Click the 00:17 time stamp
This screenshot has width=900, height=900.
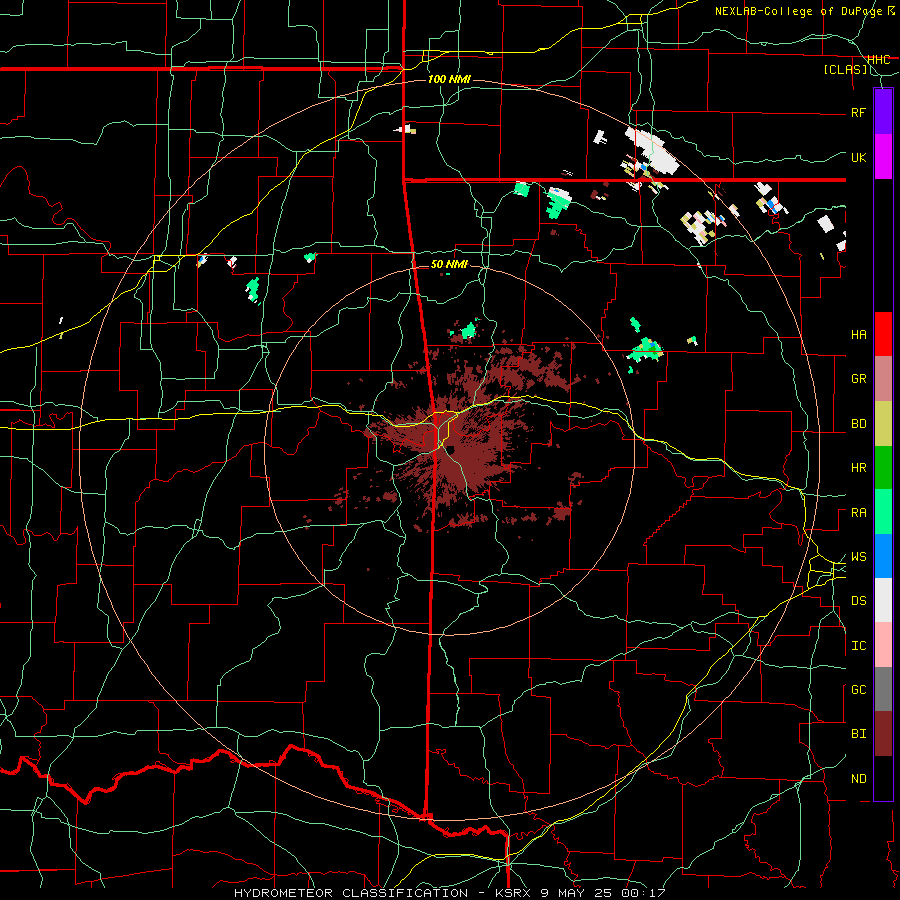[643, 893]
